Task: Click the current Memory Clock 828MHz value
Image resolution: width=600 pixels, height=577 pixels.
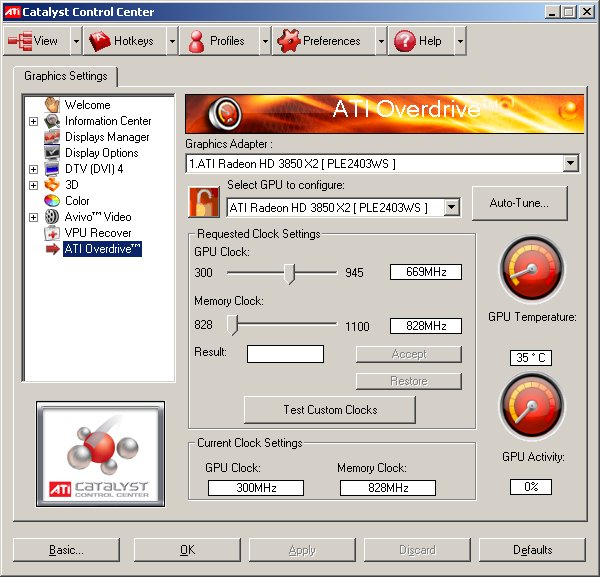Action: (388, 488)
